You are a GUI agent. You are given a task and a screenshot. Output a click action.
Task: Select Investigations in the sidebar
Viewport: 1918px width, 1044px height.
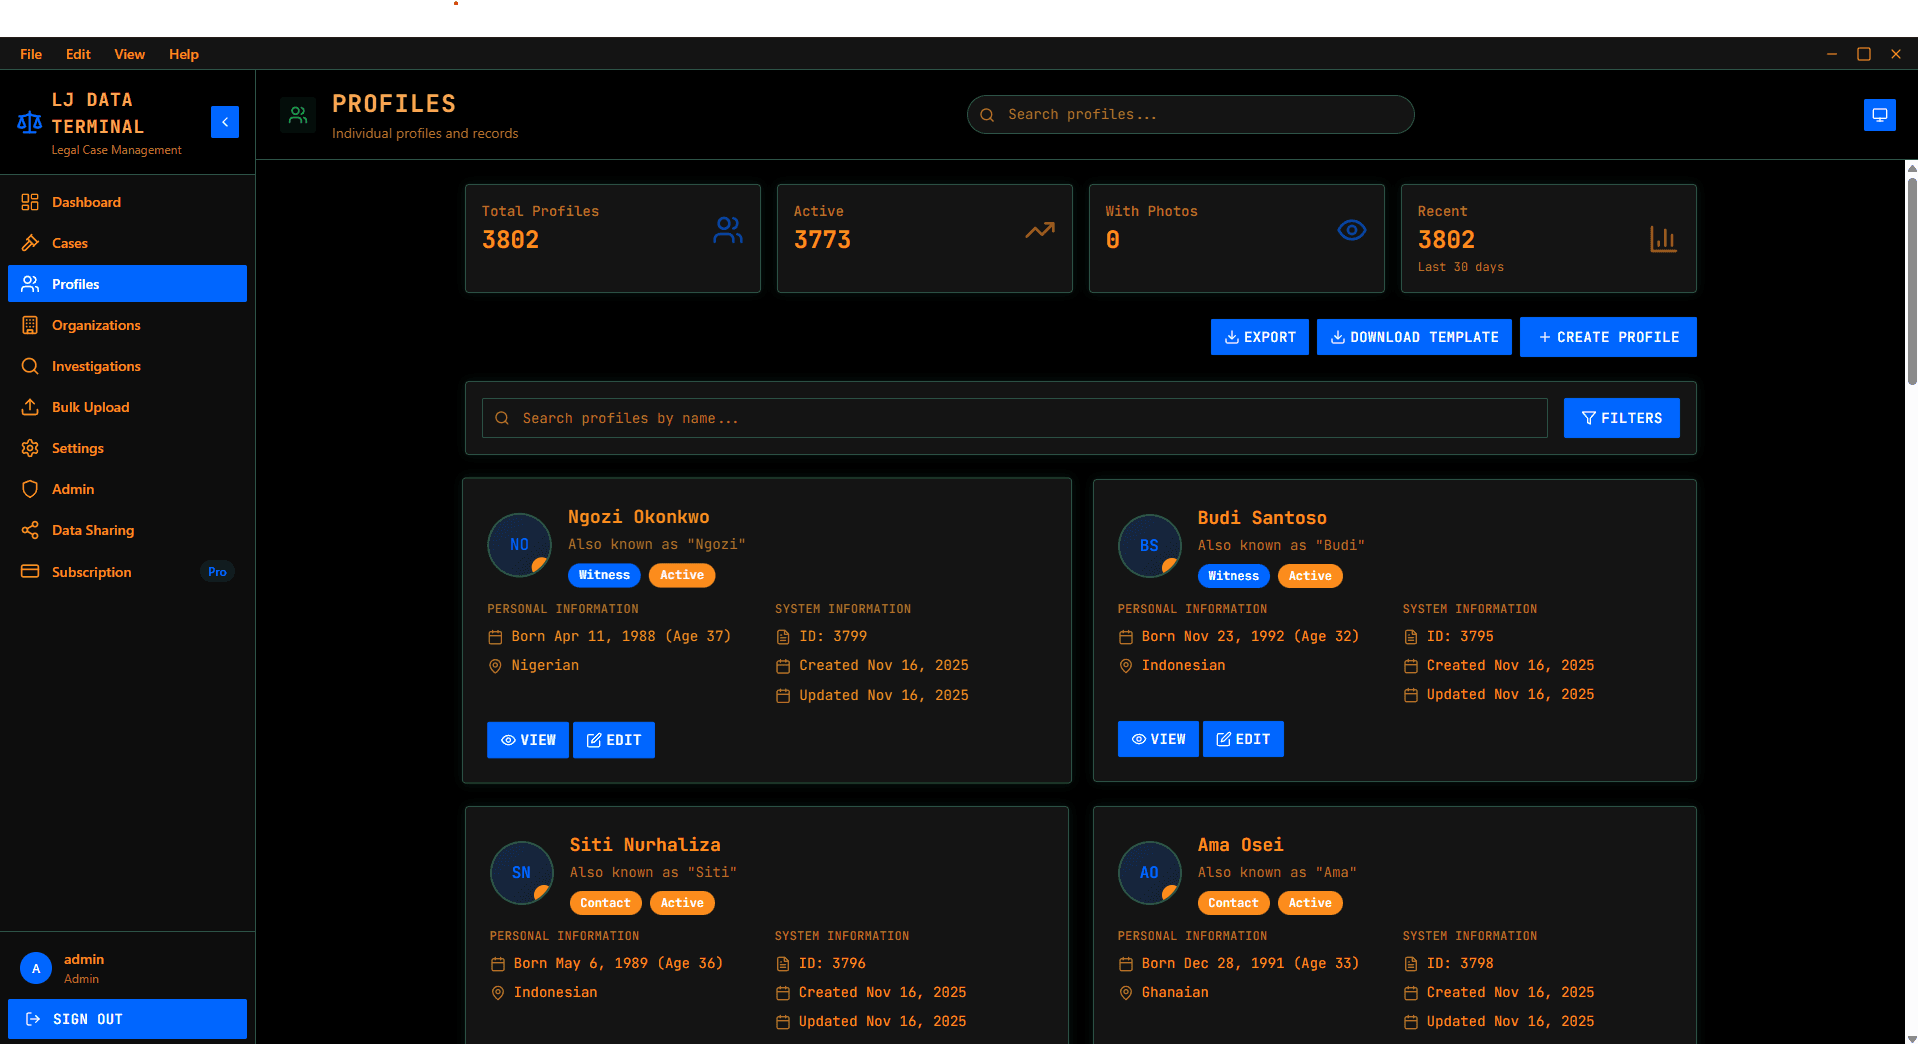pyautogui.click(x=94, y=366)
